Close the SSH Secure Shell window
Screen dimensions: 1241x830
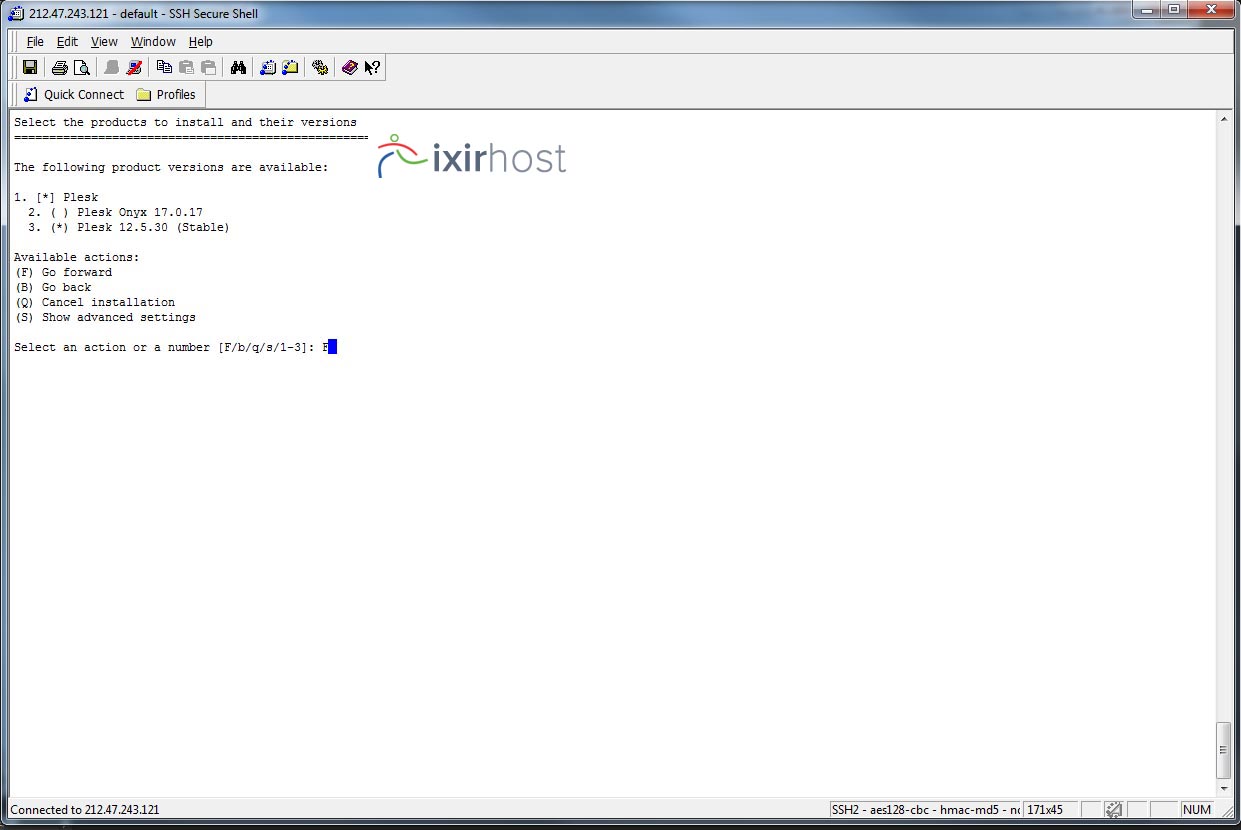coord(1210,10)
